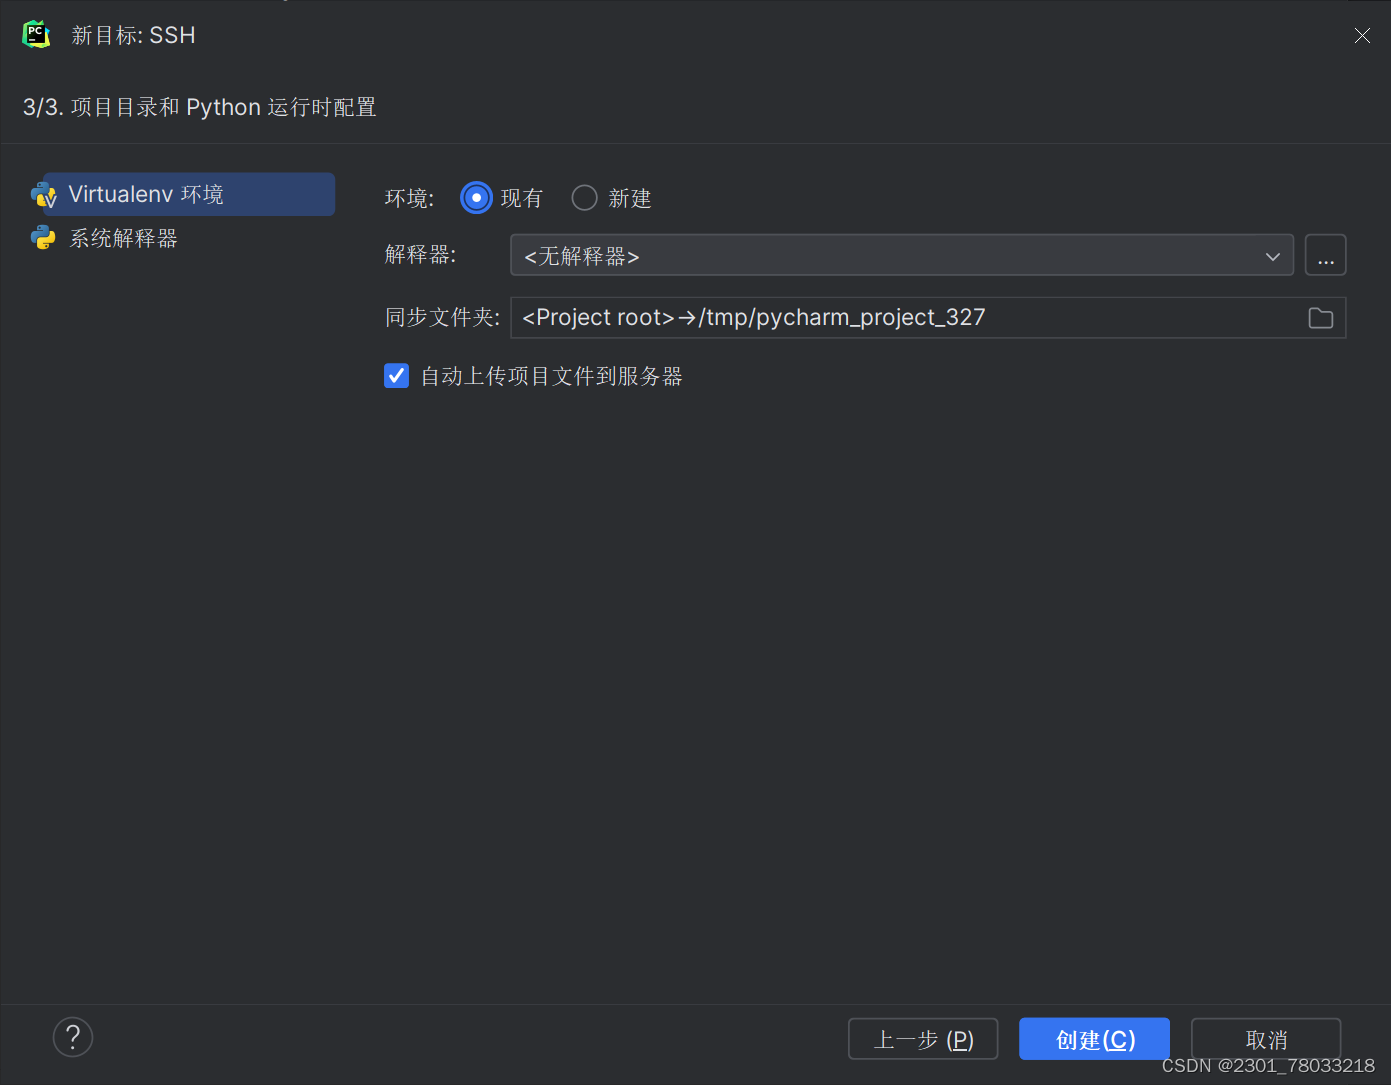
Task: Click the dropdown arrow on interpreter field
Action: coord(1272,256)
